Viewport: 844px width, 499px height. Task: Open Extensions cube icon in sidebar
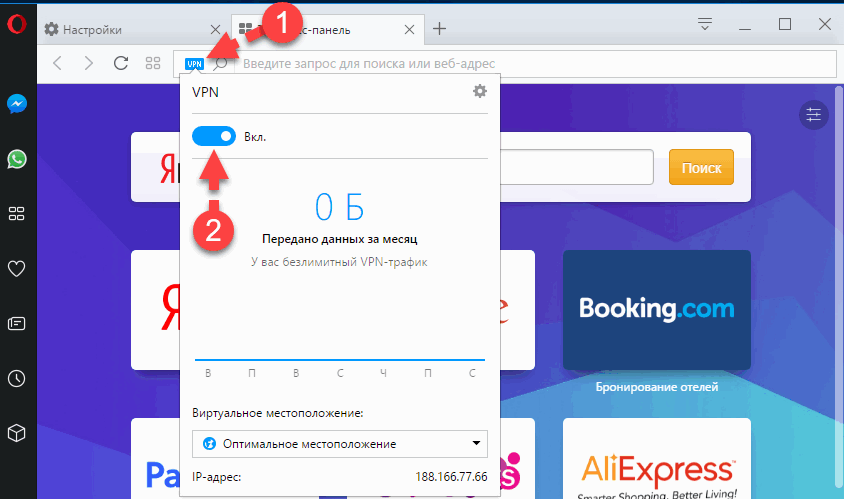16,433
